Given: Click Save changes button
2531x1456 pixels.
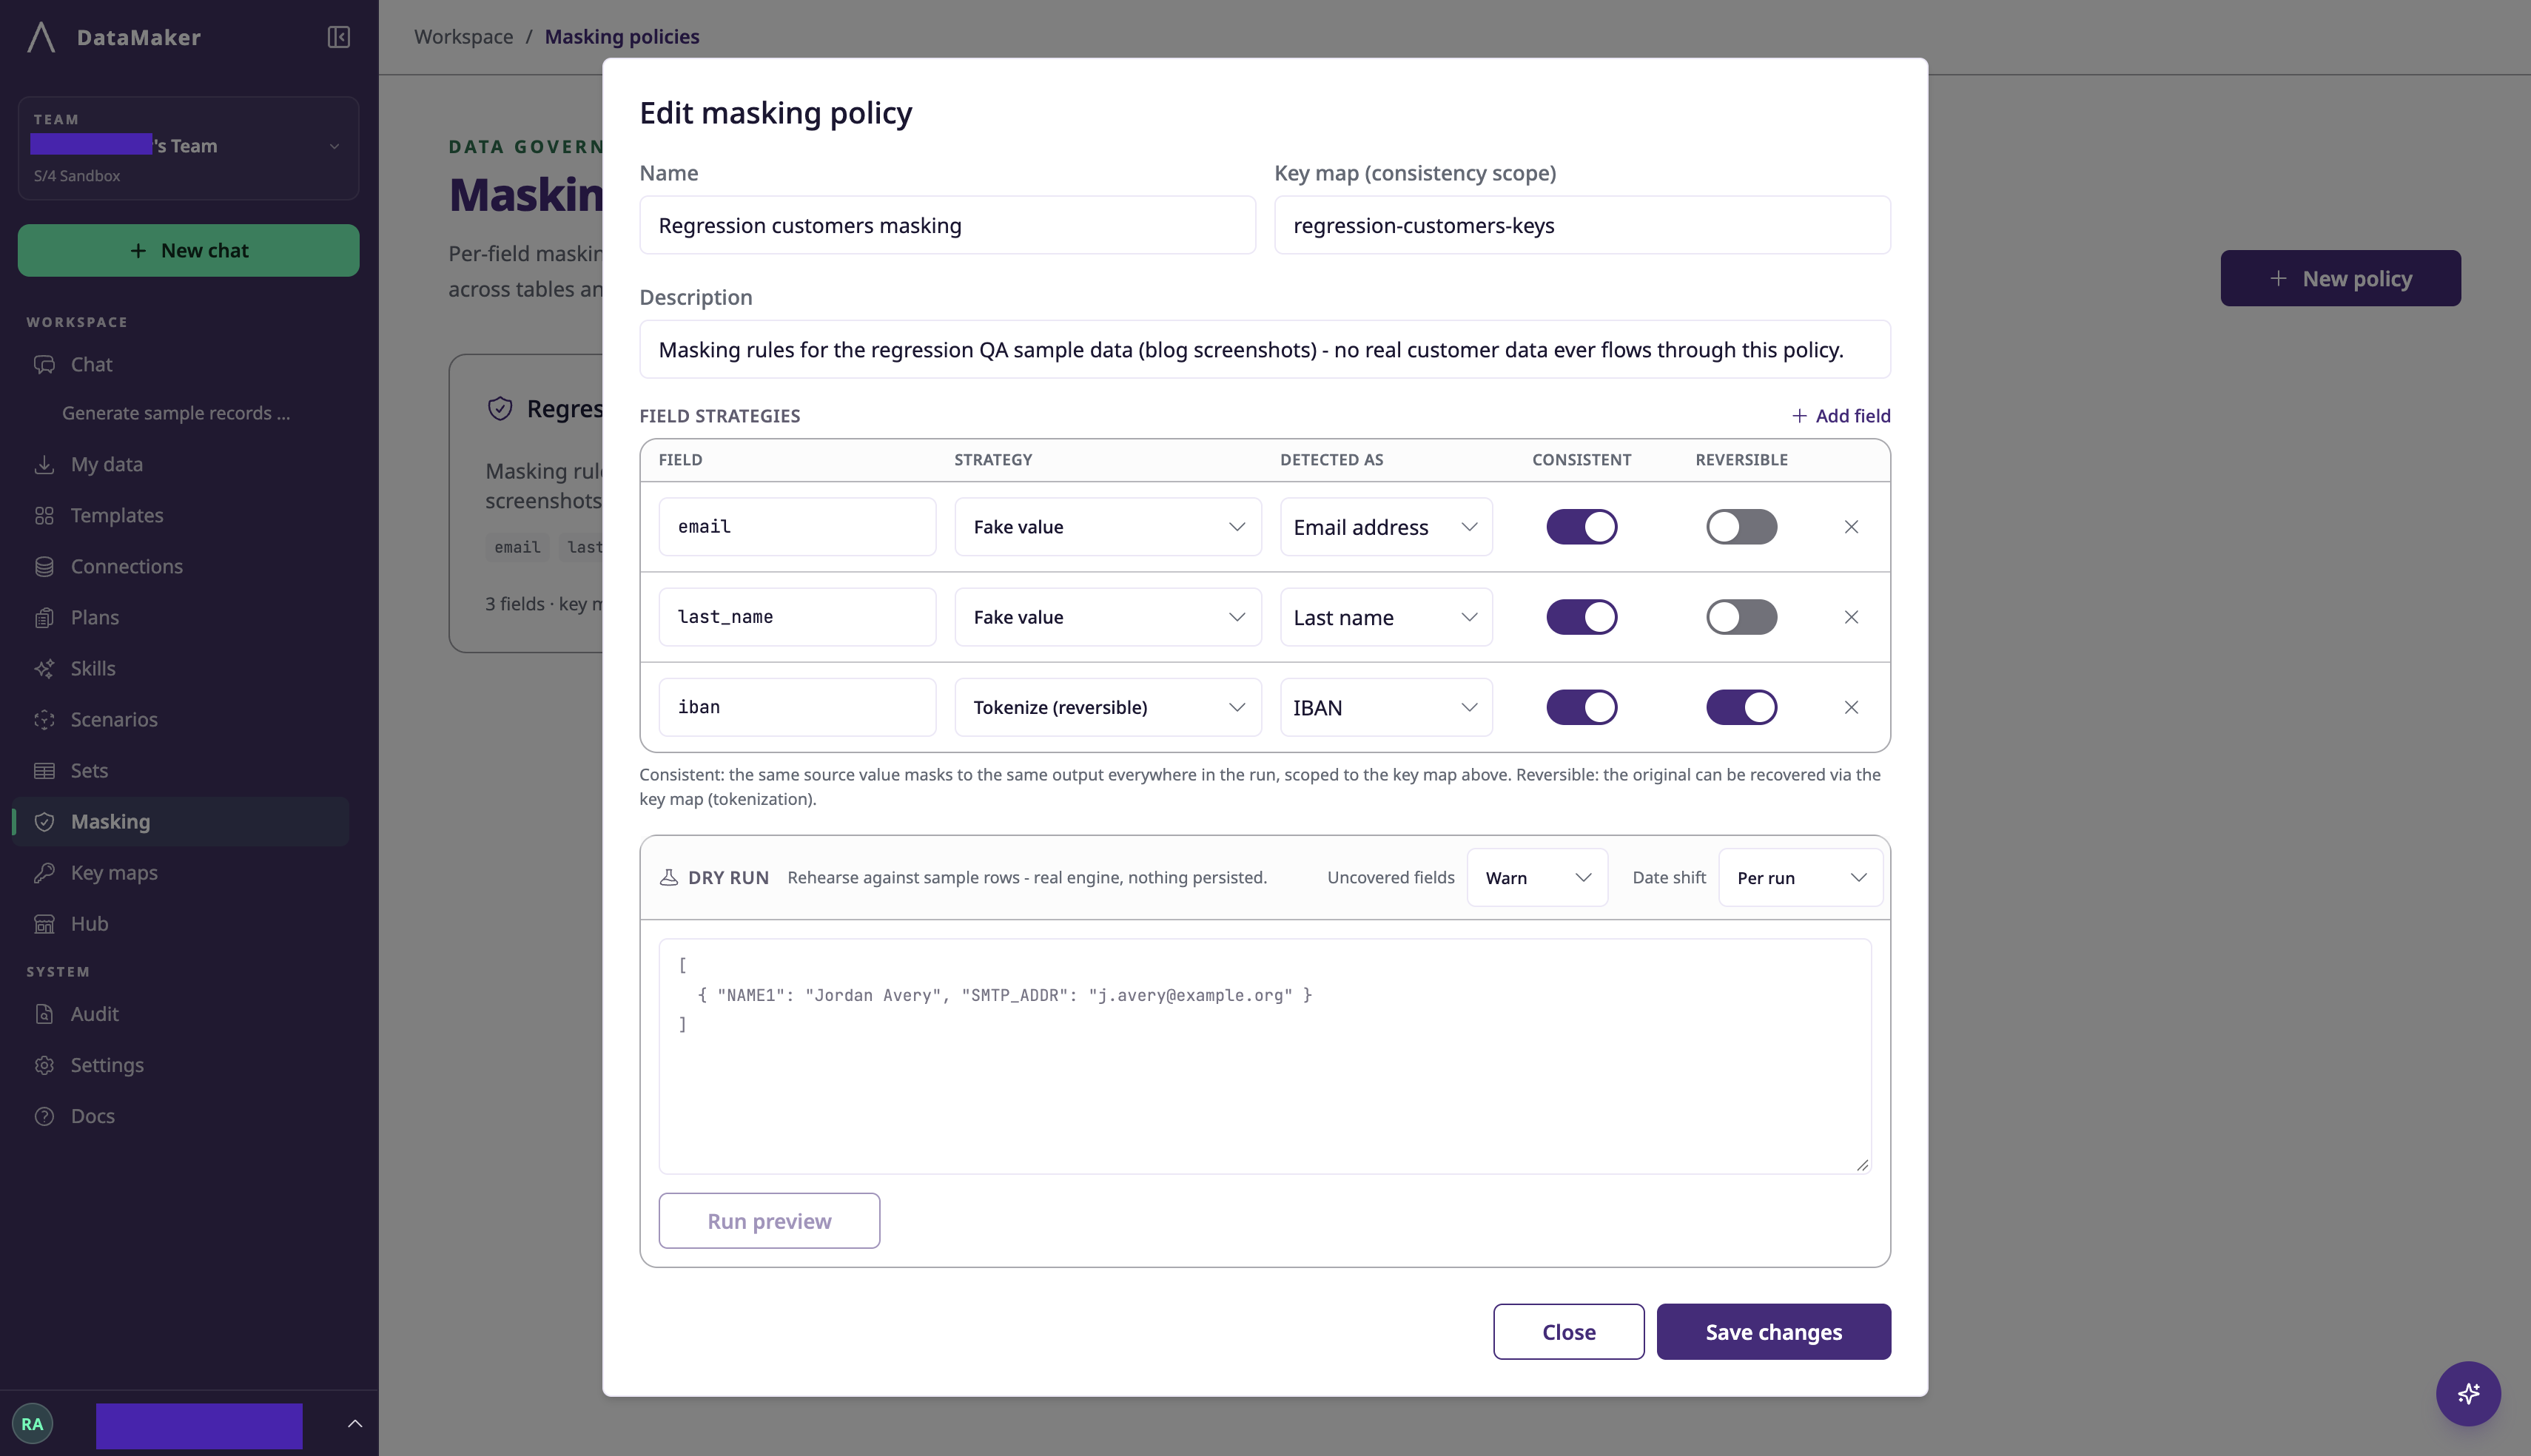Looking at the screenshot, I should 1773,1332.
